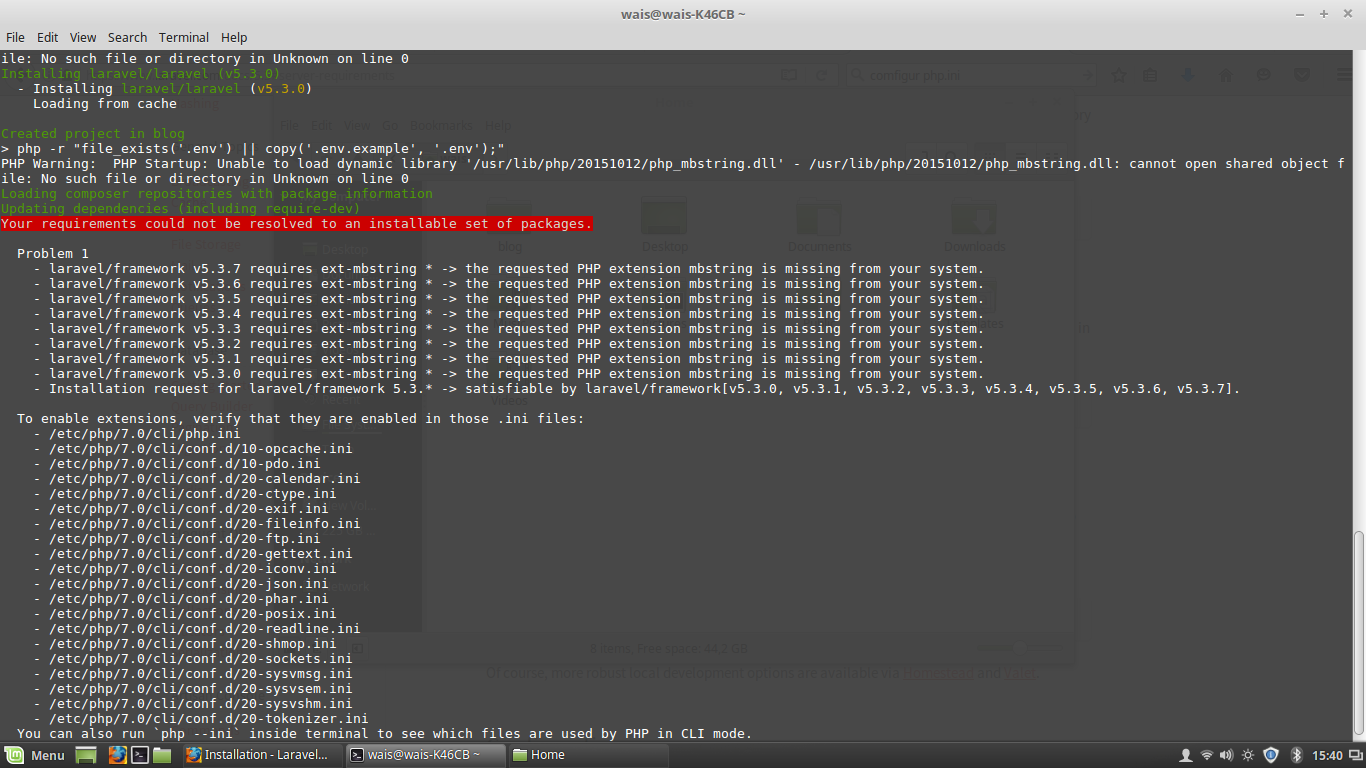
Task: Open the Terminal menu
Action: coord(184,37)
